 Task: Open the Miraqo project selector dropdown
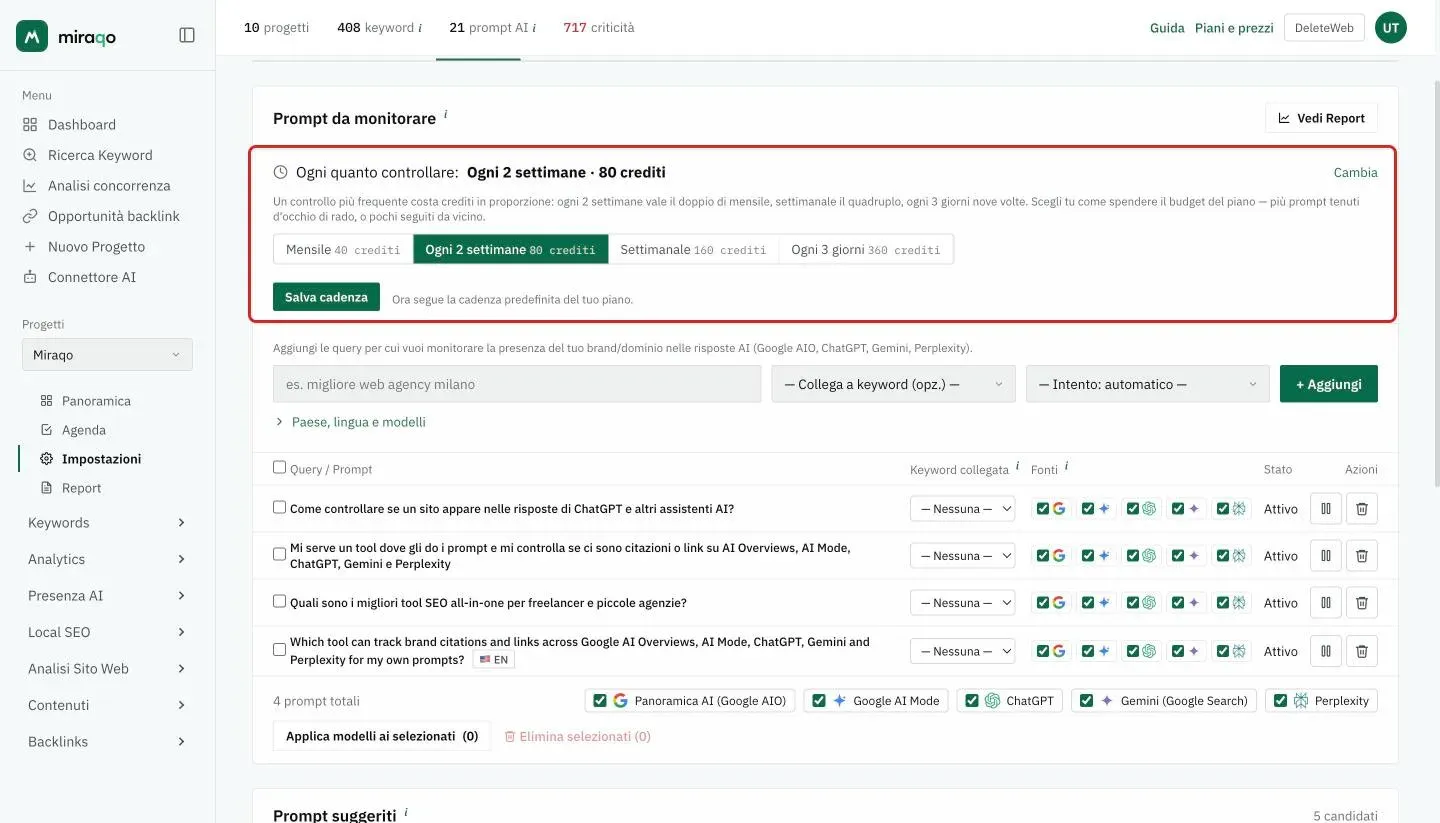coord(107,355)
